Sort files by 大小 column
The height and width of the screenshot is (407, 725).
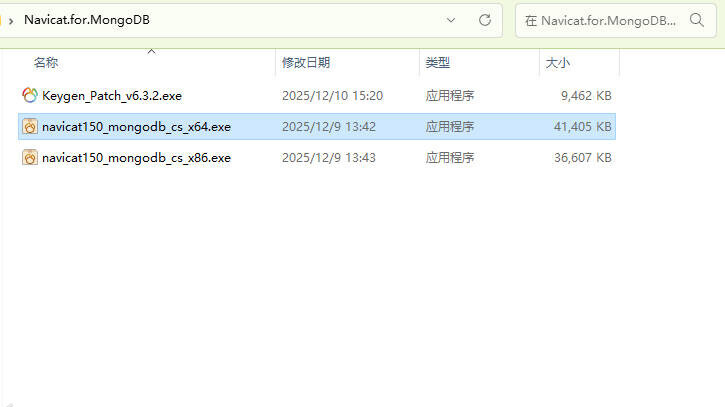point(558,62)
